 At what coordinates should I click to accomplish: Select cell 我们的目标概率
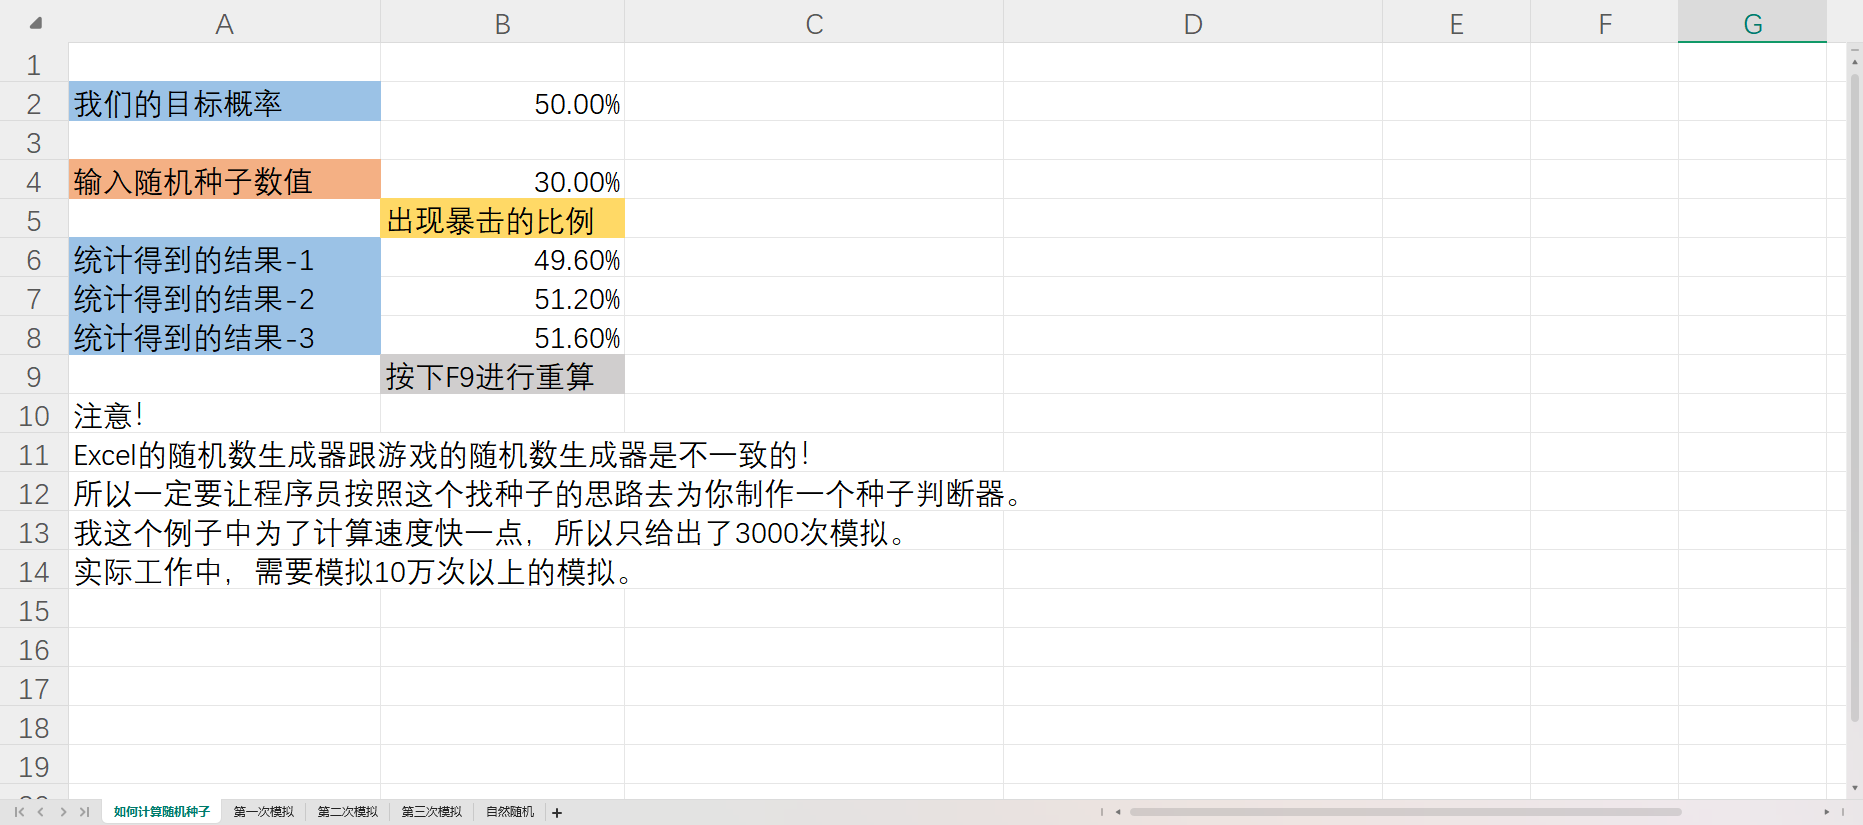pyautogui.click(x=225, y=102)
